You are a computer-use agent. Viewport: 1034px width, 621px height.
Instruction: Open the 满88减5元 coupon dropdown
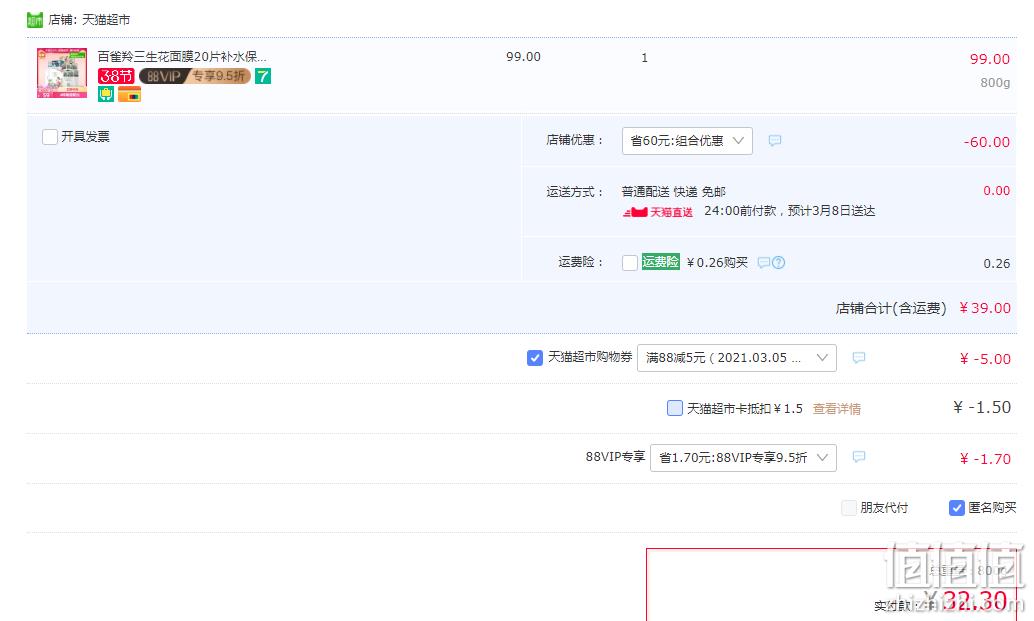coord(737,358)
